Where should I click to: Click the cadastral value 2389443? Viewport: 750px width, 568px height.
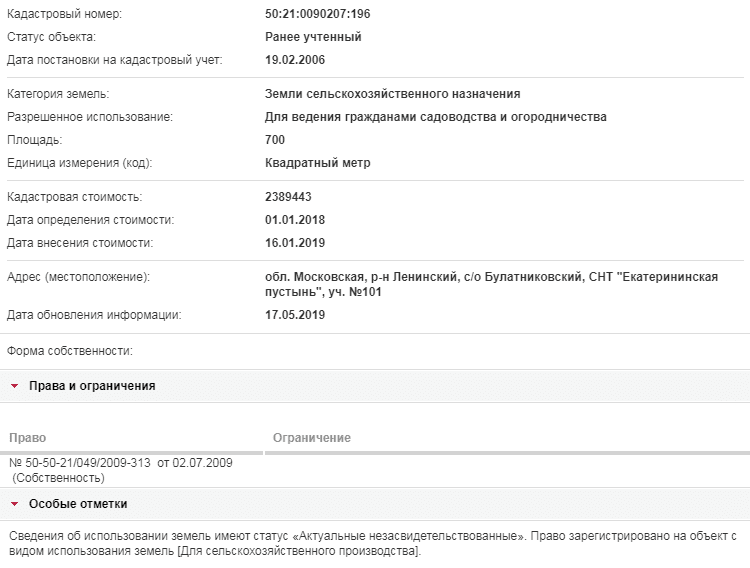click(288, 197)
